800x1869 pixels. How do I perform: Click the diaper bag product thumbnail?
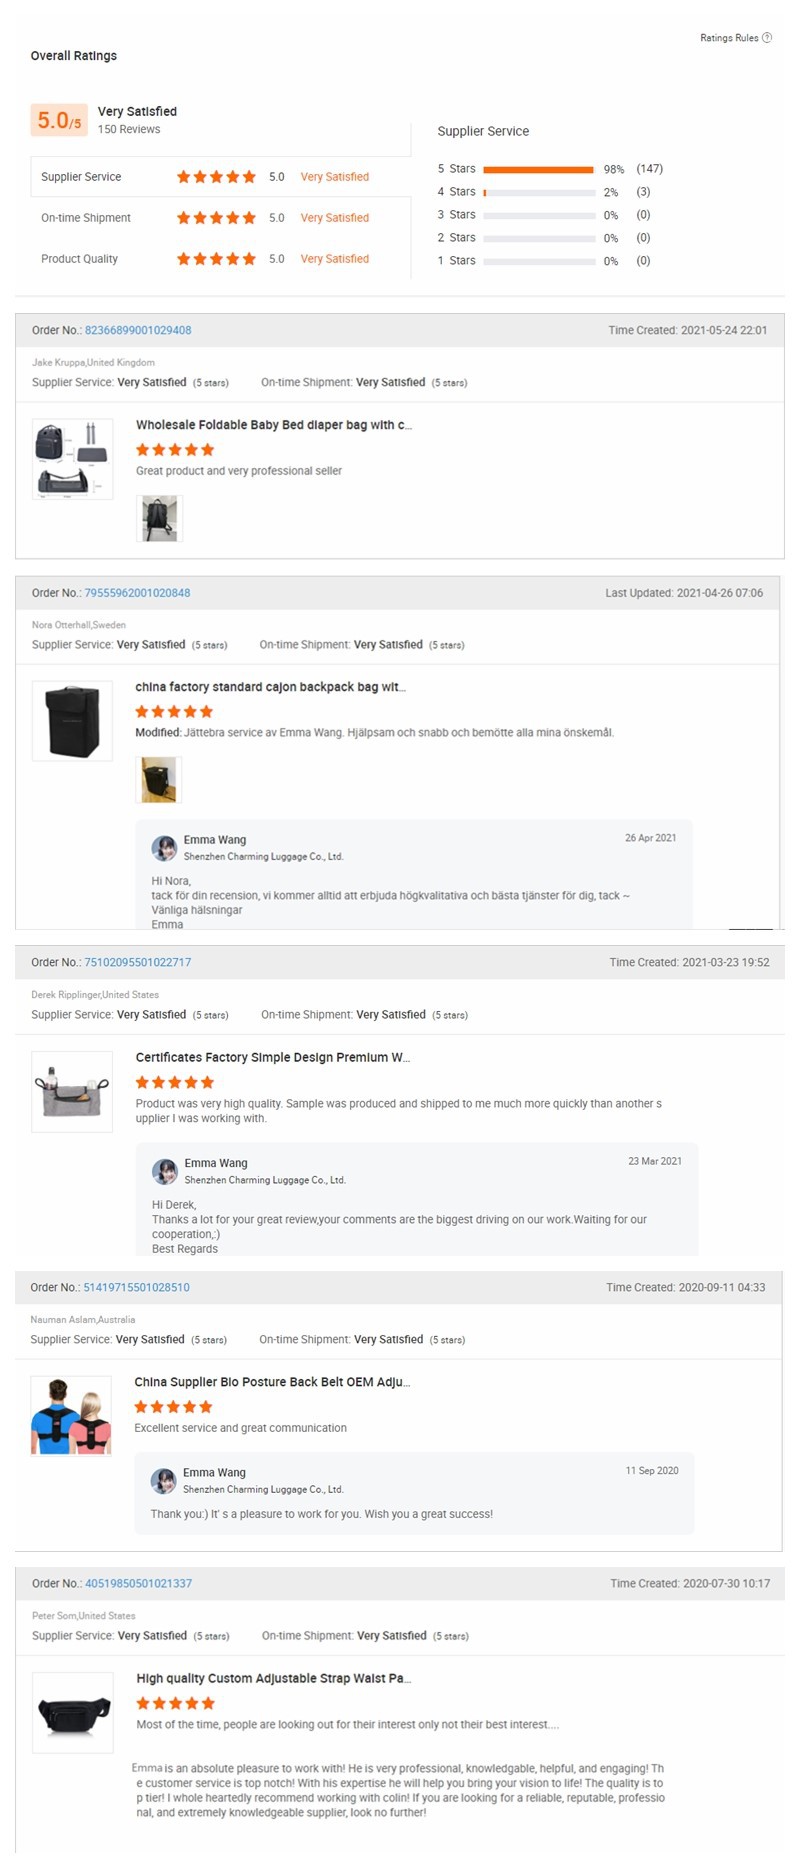click(x=72, y=459)
